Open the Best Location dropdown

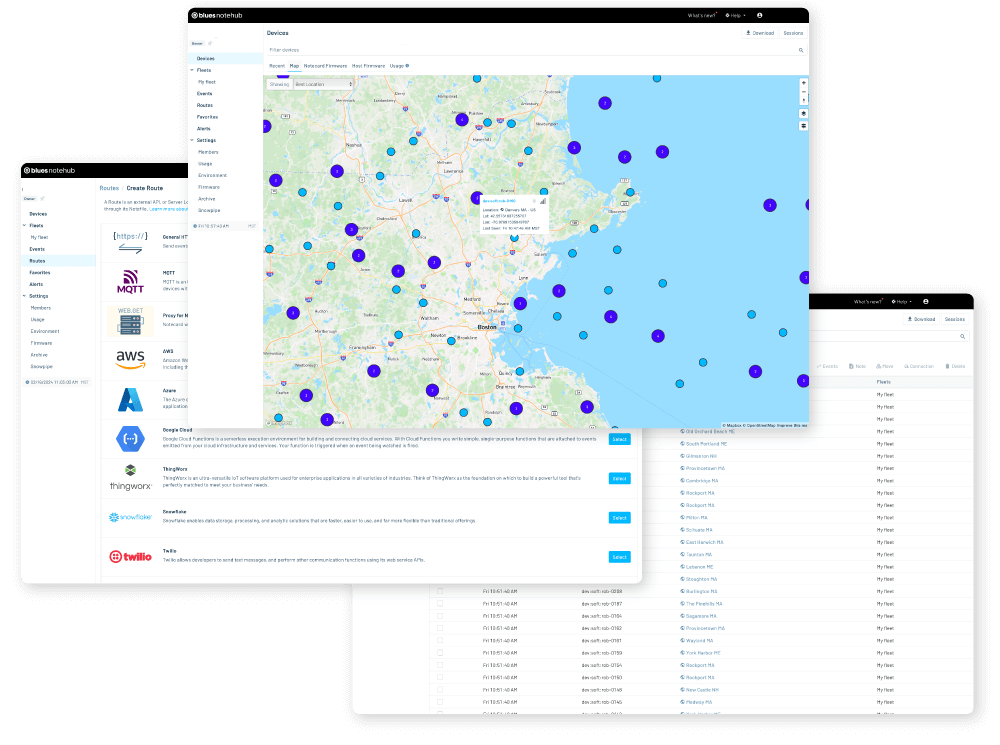[323, 84]
